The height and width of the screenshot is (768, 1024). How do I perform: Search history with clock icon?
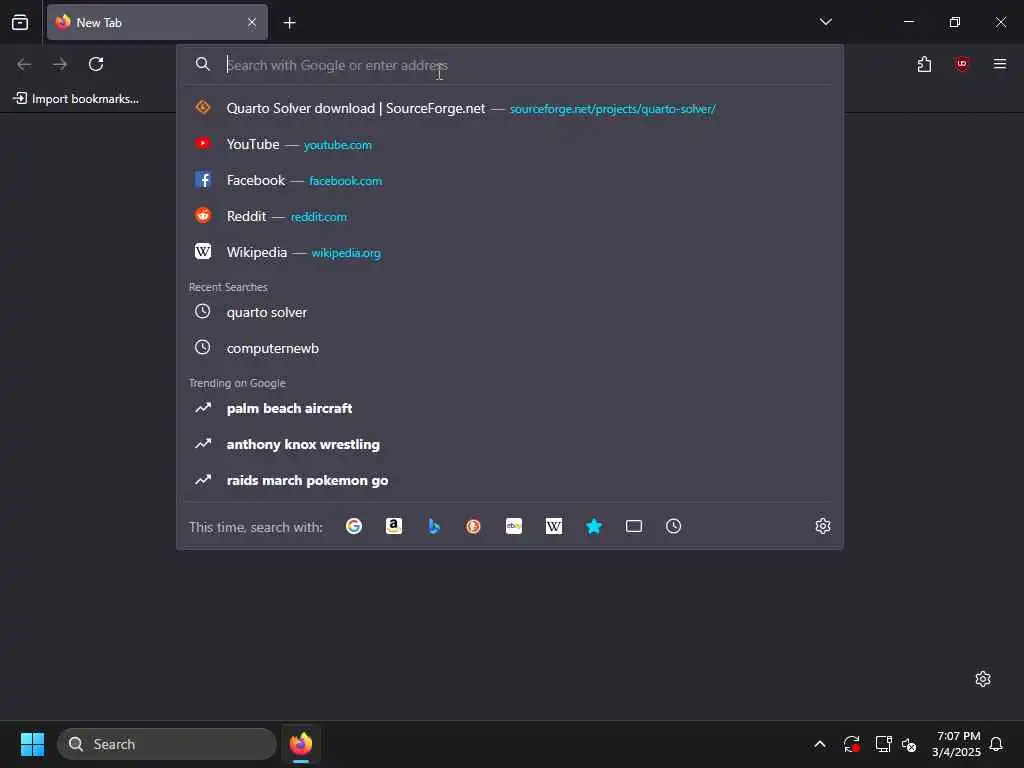click(x=673, y=526)
